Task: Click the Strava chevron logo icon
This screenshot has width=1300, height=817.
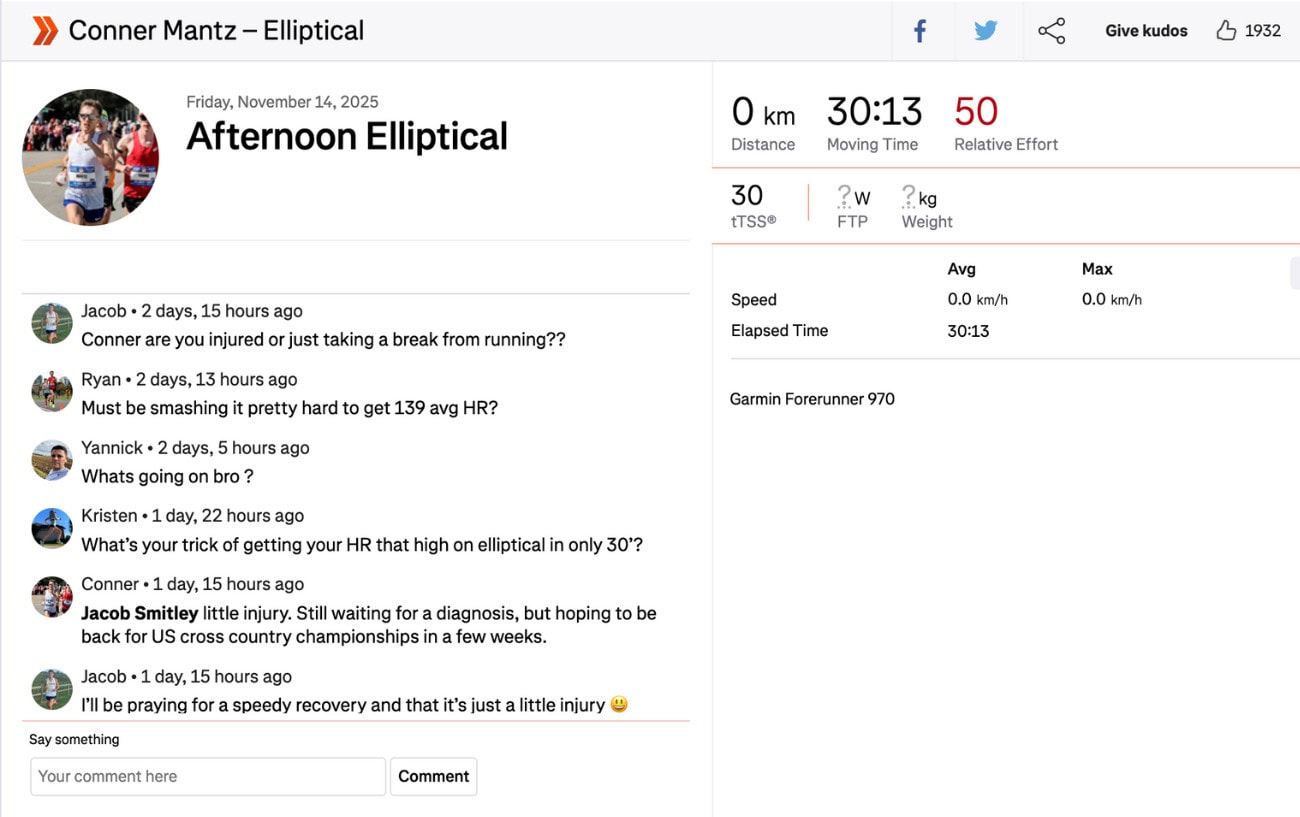Action: (x=45, y=31)
